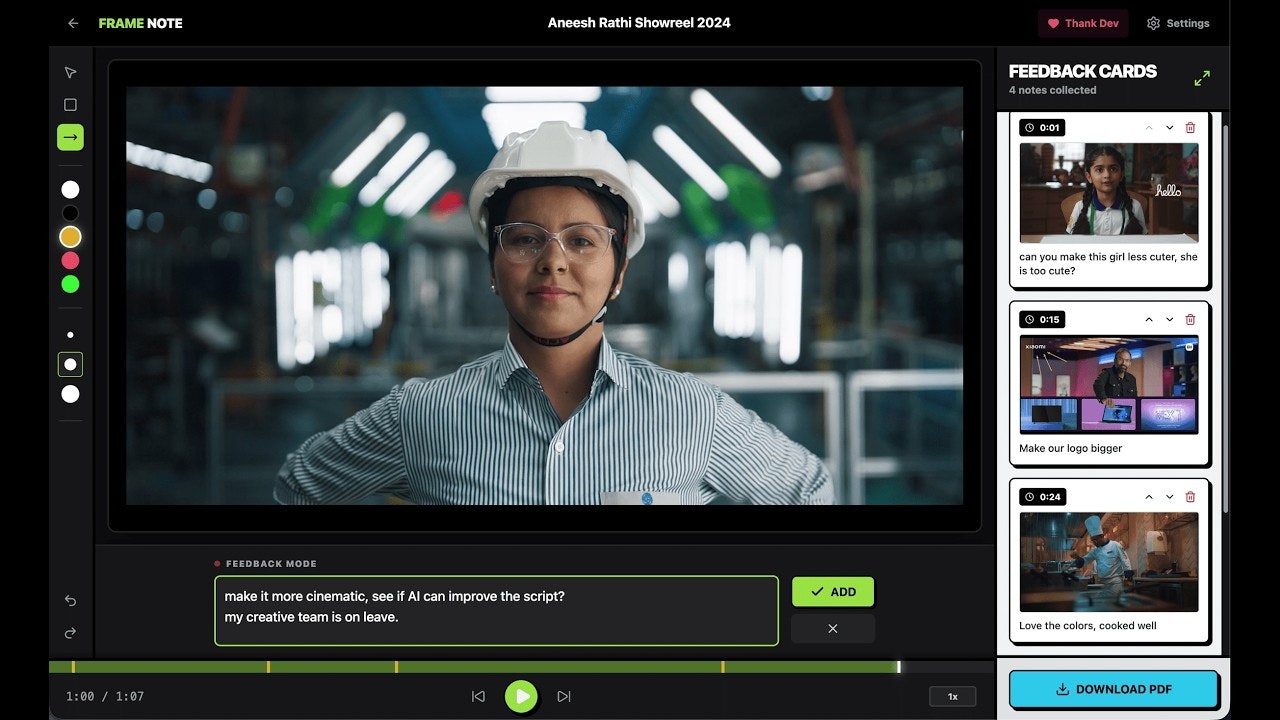The image size is (1280, 720).
Task: Click the white playhead on the timeline
Action: coord(899,666)
